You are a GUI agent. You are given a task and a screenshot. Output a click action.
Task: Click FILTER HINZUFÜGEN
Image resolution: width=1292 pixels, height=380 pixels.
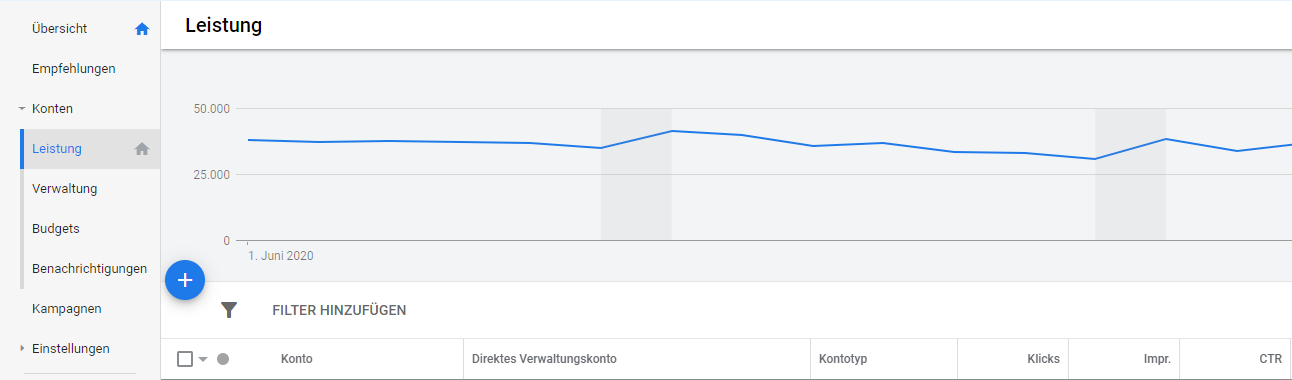pos(339,311)
